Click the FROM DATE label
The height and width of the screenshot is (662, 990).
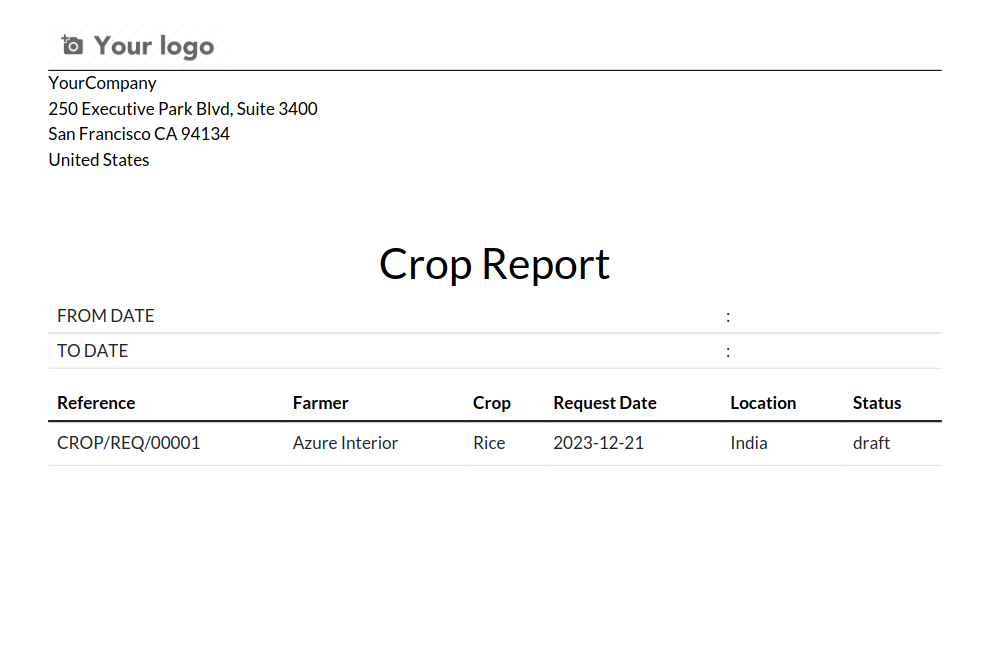click(x=106, y=316)
